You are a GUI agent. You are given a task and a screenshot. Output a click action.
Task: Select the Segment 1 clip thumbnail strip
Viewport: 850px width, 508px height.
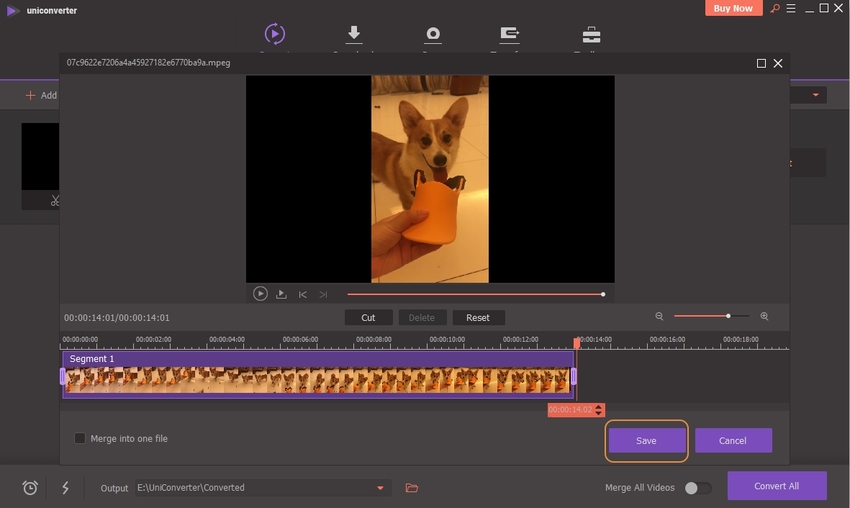point(318,379)
